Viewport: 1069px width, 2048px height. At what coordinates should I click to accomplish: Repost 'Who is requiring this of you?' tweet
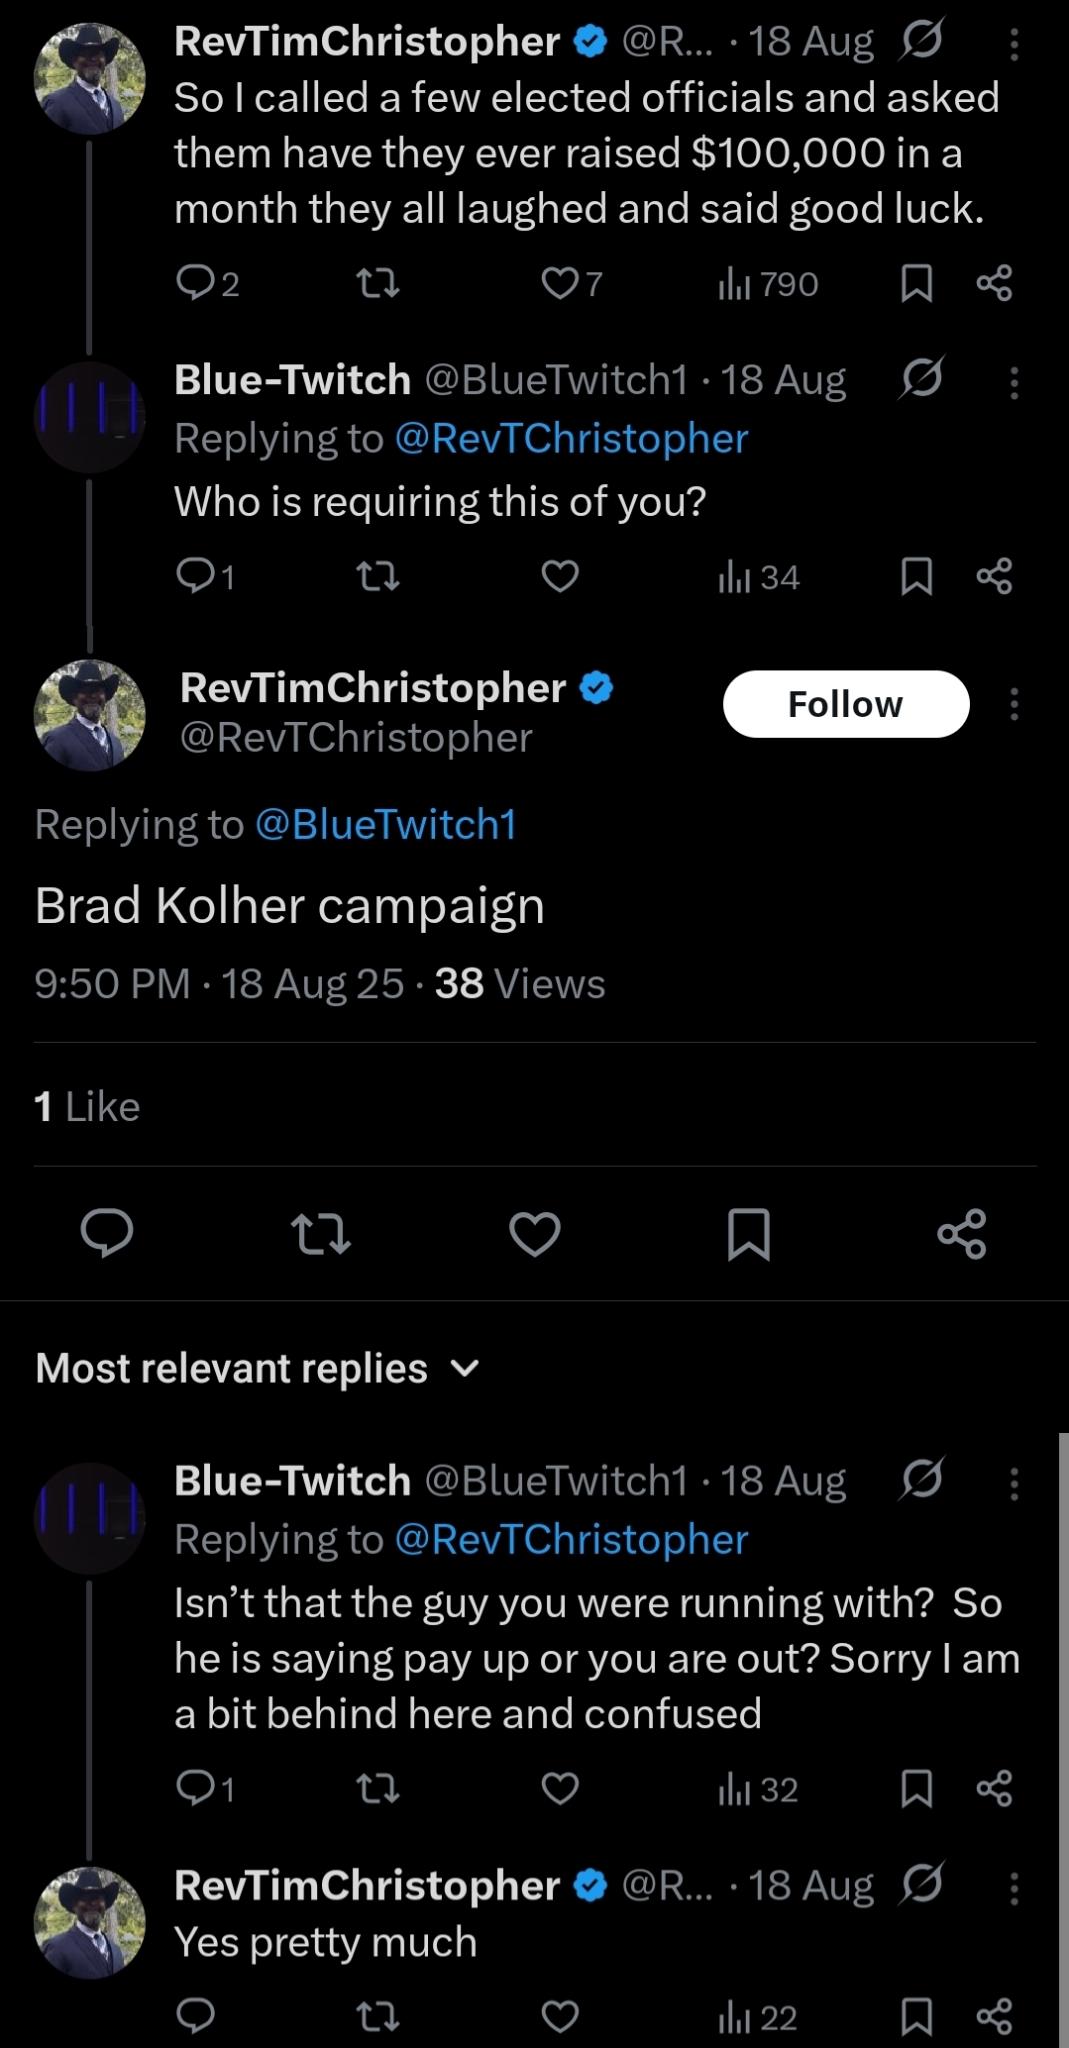coord(379,577)
